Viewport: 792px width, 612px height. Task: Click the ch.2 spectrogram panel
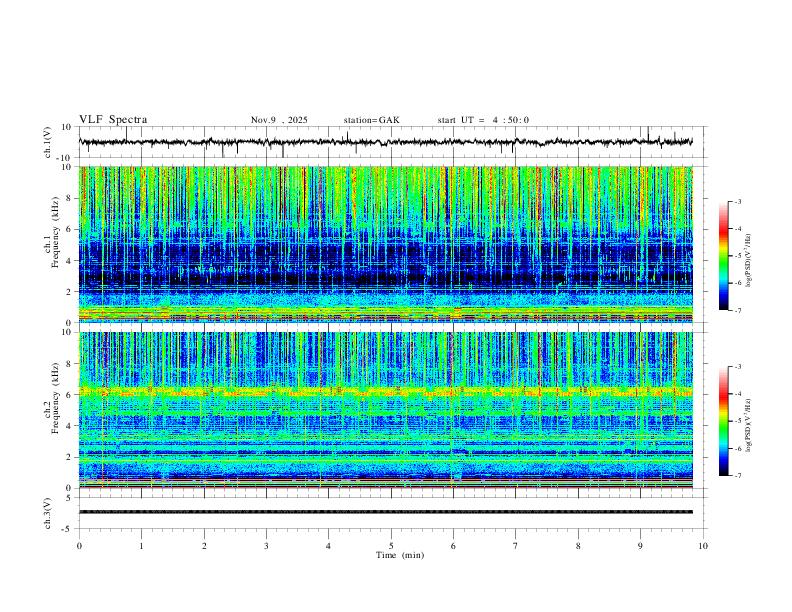pyautogui.click(x=385, y=410)
